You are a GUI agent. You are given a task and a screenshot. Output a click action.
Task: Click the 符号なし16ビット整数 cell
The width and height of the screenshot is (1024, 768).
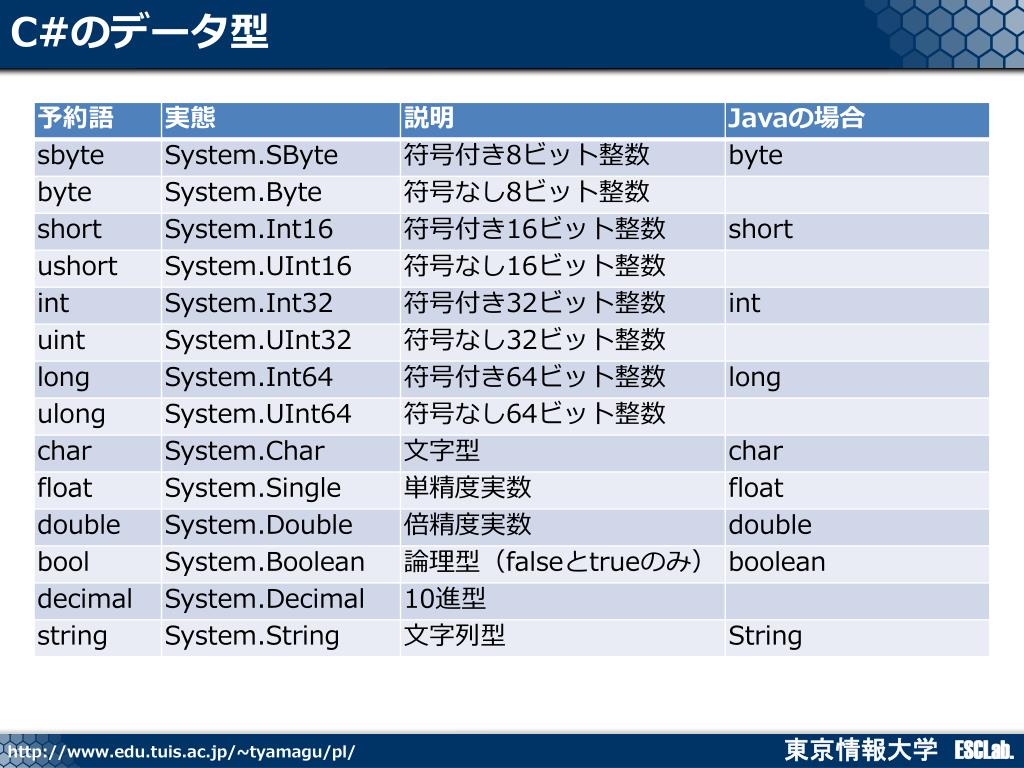click(562, 268)
